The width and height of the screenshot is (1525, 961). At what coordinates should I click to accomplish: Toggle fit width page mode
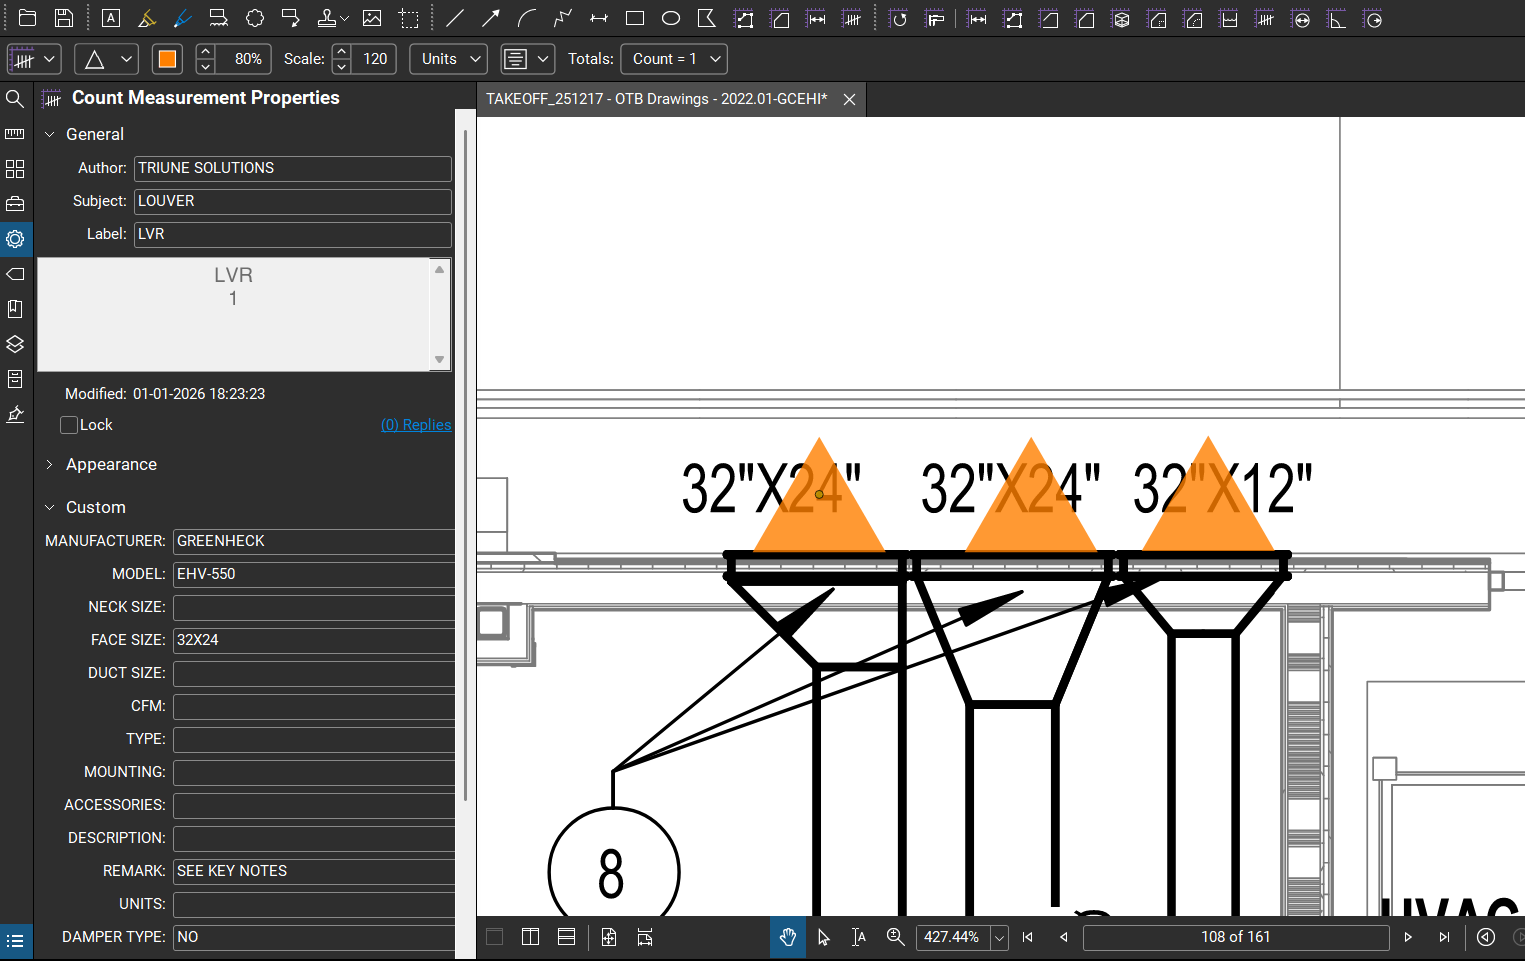click(645, 937)
